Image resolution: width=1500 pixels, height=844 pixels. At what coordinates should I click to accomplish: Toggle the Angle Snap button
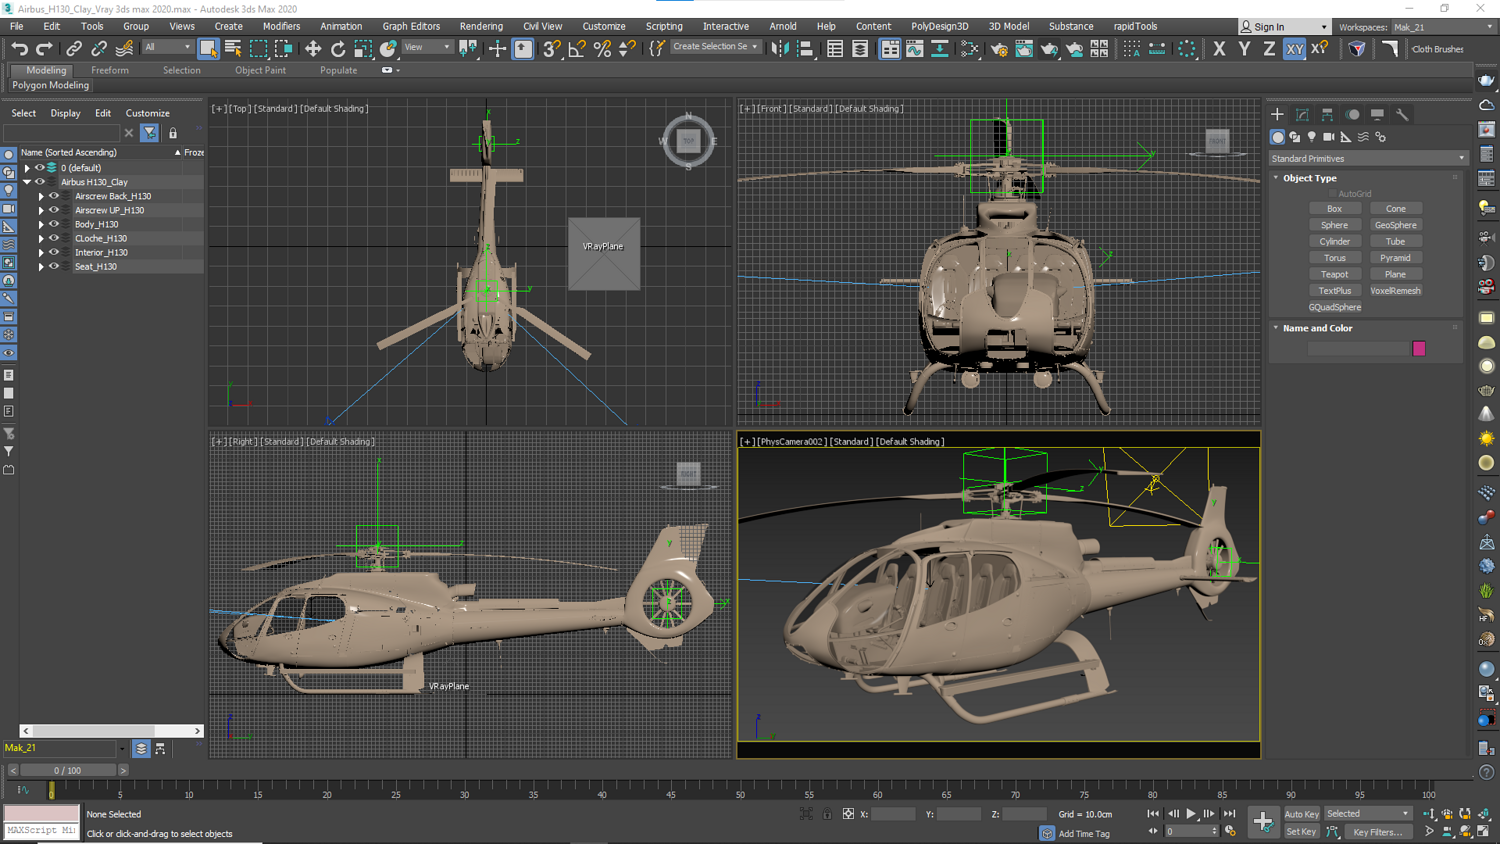pyautogui.click(x=577, y=49)
